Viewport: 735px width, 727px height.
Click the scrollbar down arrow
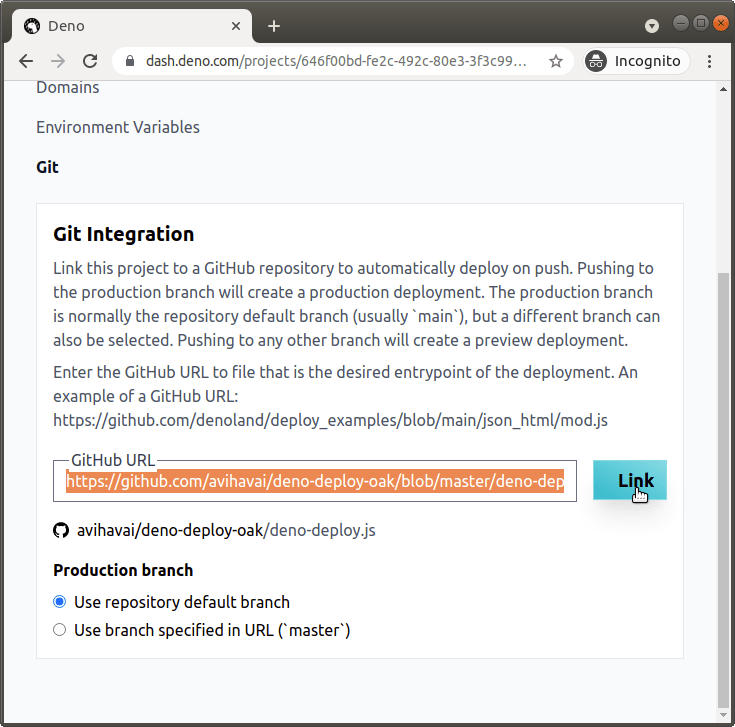tap(723, 715)
